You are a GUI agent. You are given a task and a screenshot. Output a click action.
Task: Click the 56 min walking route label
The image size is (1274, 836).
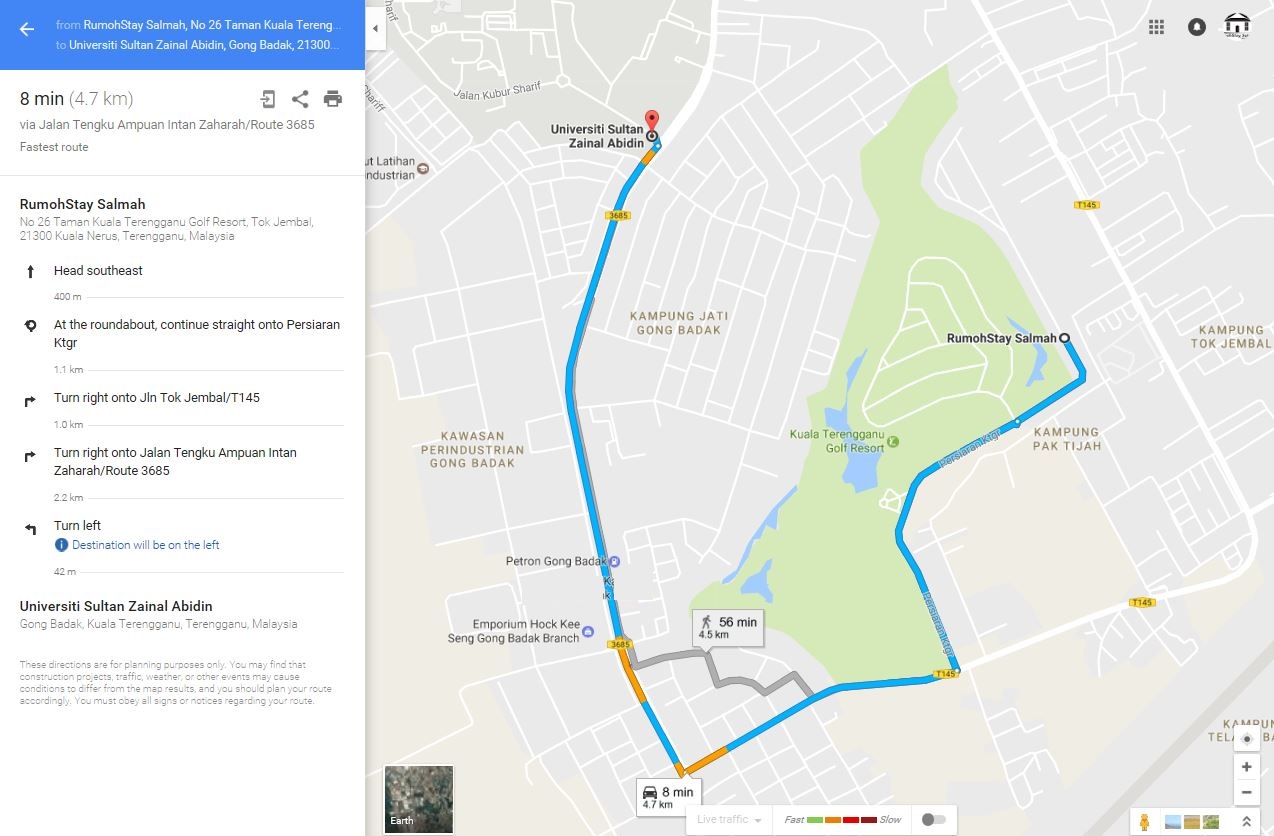[728, 627]
